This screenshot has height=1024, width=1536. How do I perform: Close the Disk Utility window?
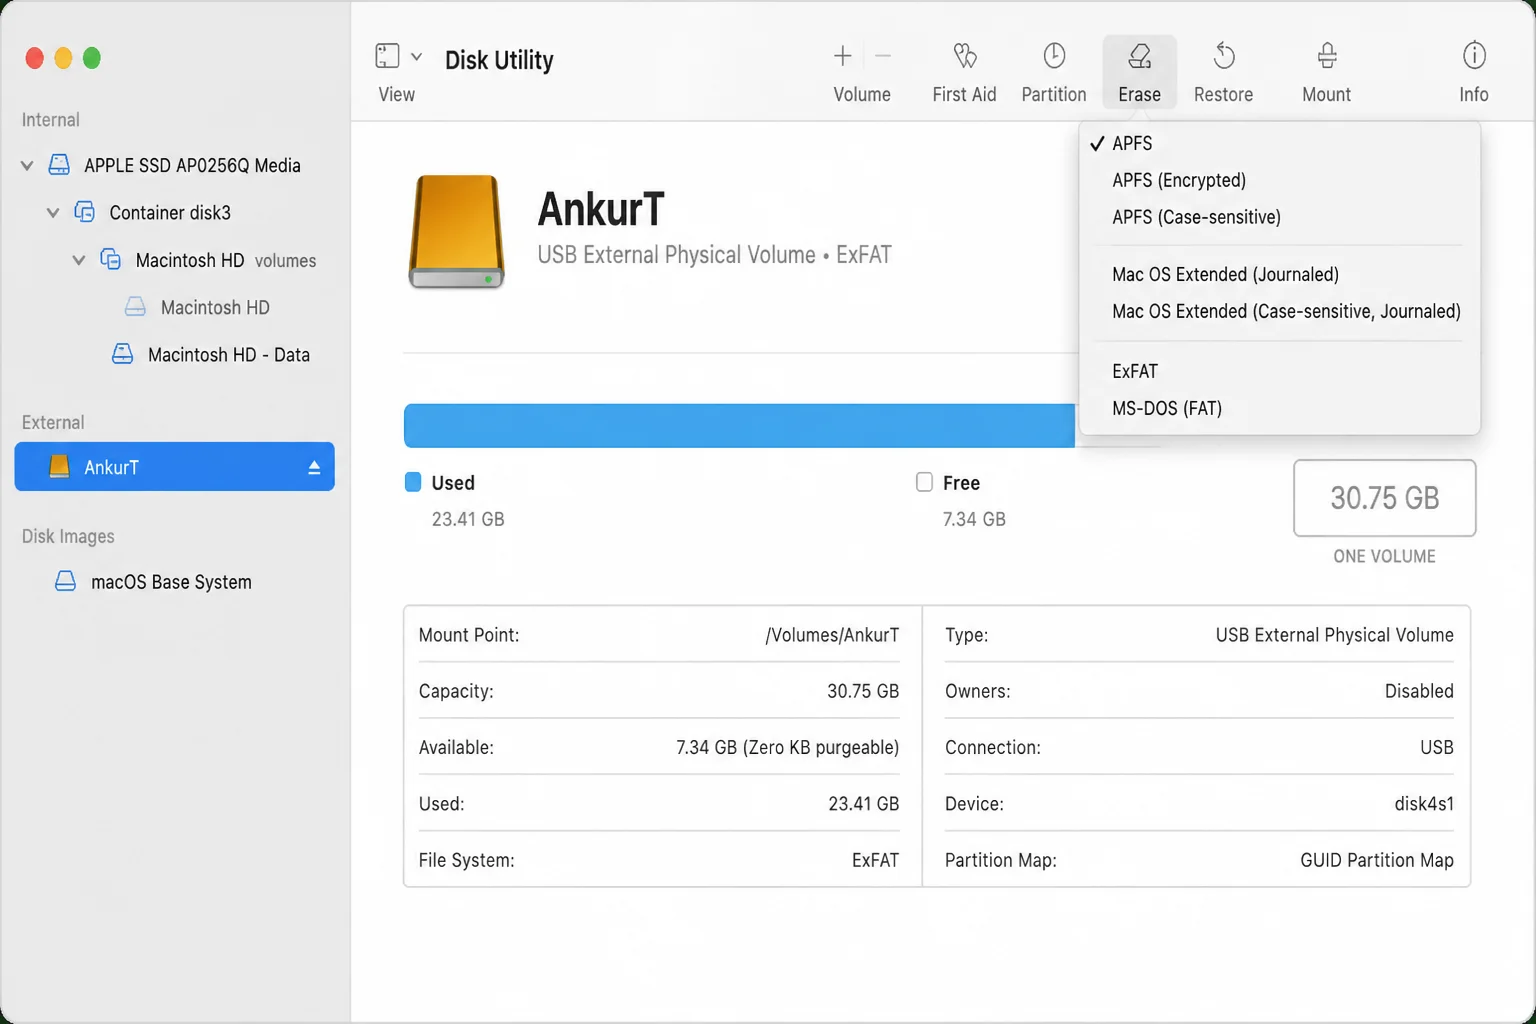[x=34, y=58]
